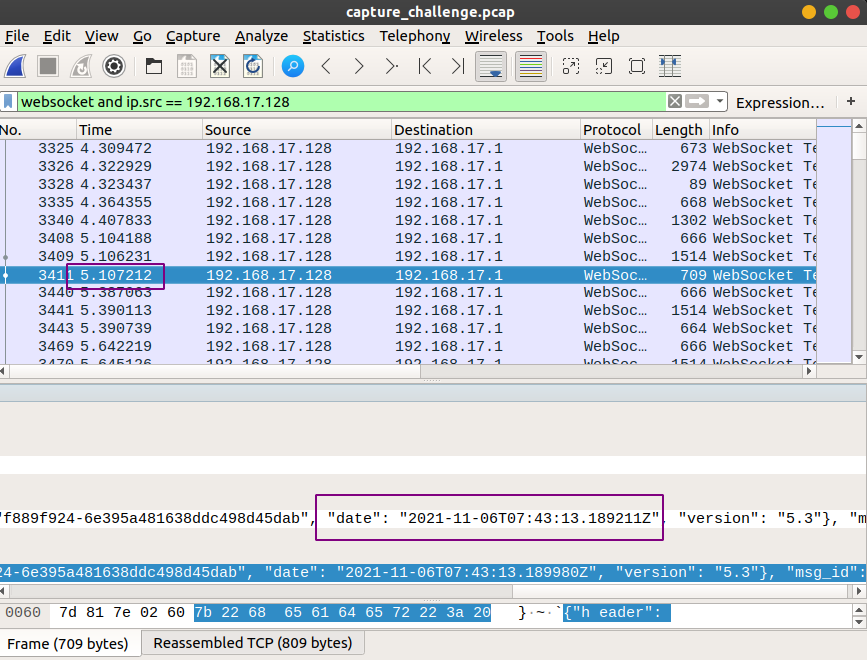Image resolution: width=867 pixels, height=660 pixels.
Task: Go to the next packet arrow
Action: pos(359,67)
